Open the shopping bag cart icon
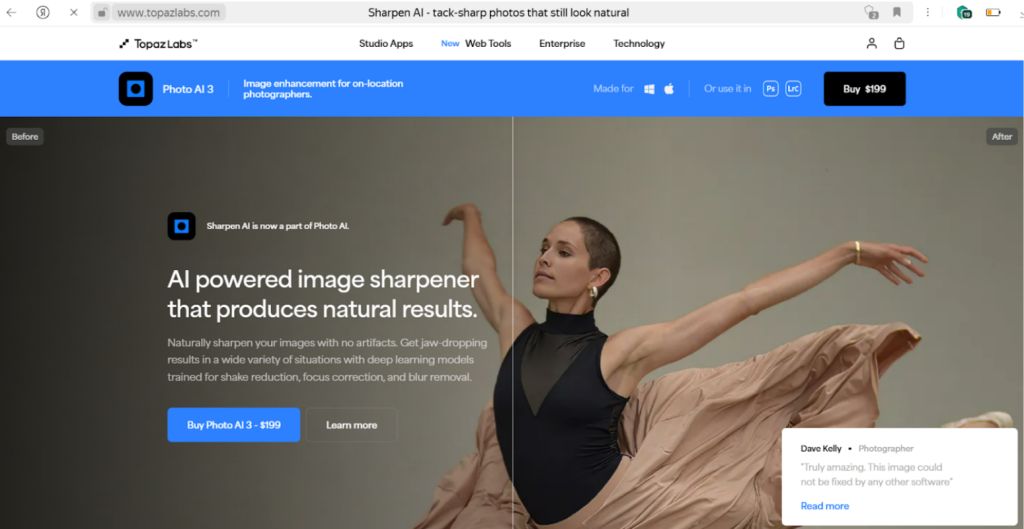 (x=899, y=44)
